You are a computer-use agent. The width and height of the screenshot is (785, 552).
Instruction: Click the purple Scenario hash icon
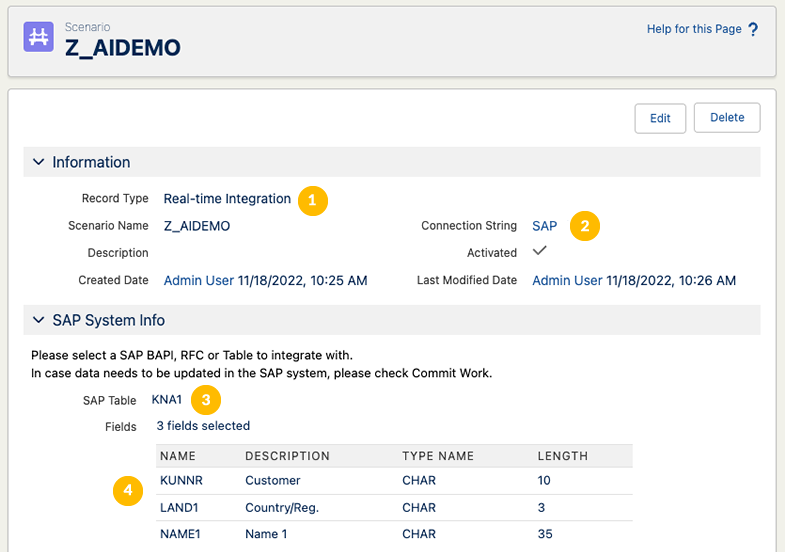click(39, 37)
